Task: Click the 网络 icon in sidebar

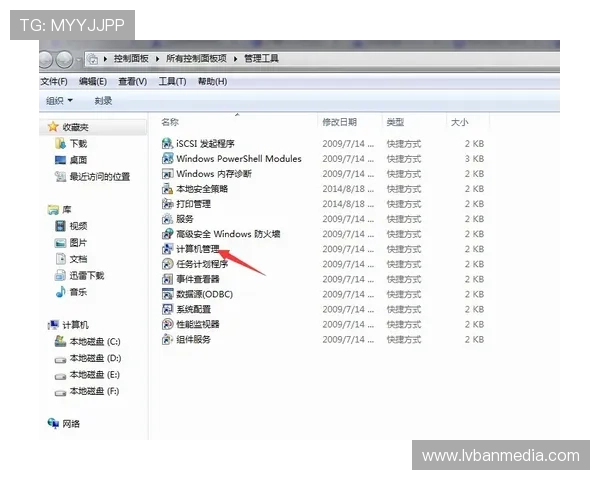Action: pos(53,423)
